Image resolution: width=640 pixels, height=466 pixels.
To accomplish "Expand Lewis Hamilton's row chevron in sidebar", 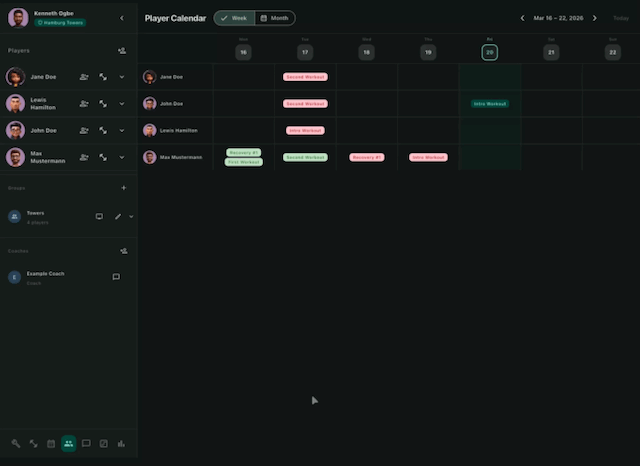I will (x=122, y=104).
